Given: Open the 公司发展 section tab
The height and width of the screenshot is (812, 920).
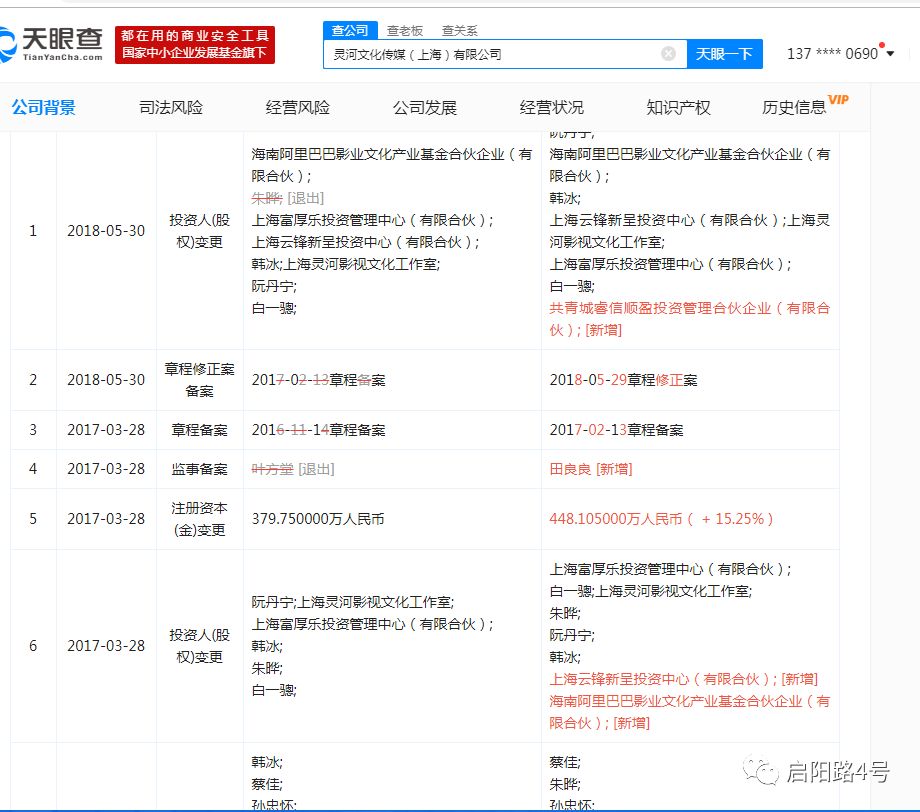Looking at the screenshot, I should [424, 107].
